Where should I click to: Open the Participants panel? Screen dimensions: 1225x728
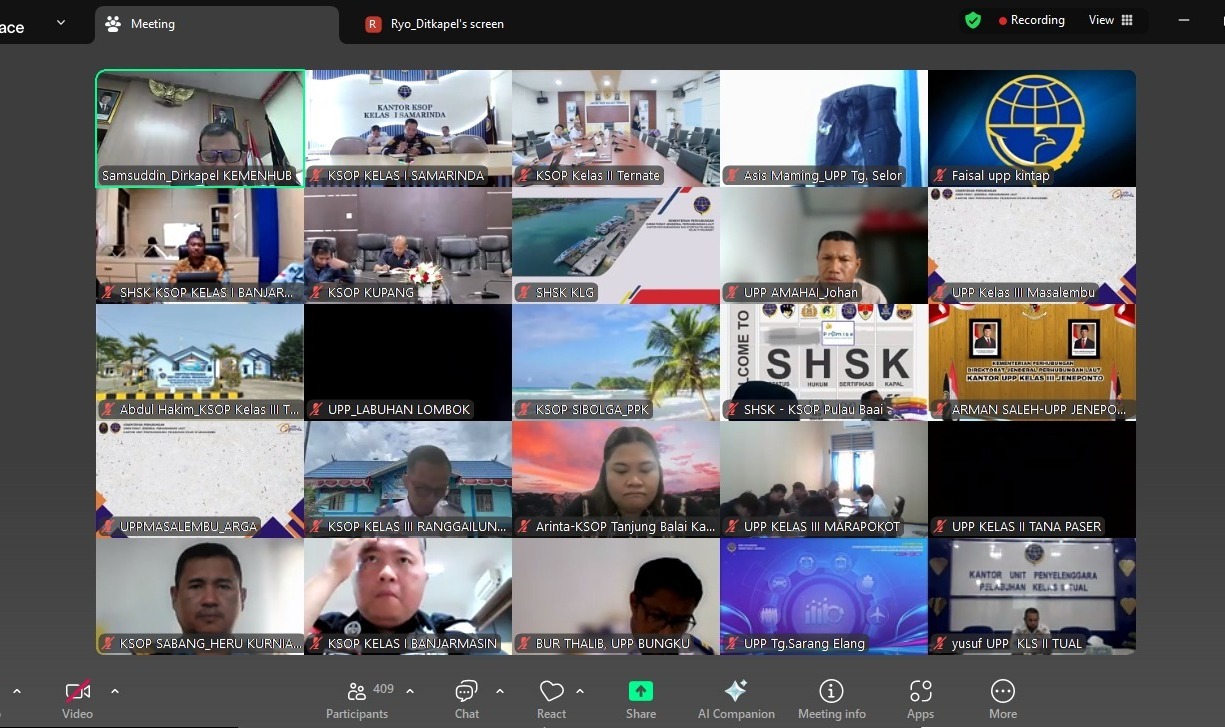click(x=357, y=700)
